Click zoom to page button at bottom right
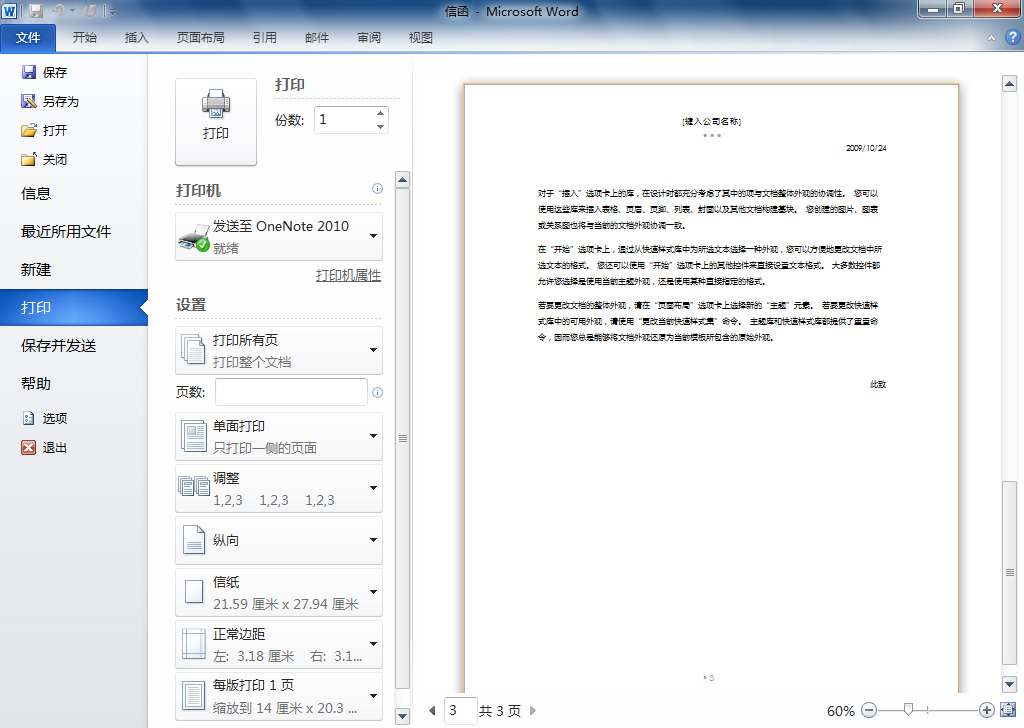This screenshot has width=1024, height=728. pyautogui.click(x=1006, y=710)
